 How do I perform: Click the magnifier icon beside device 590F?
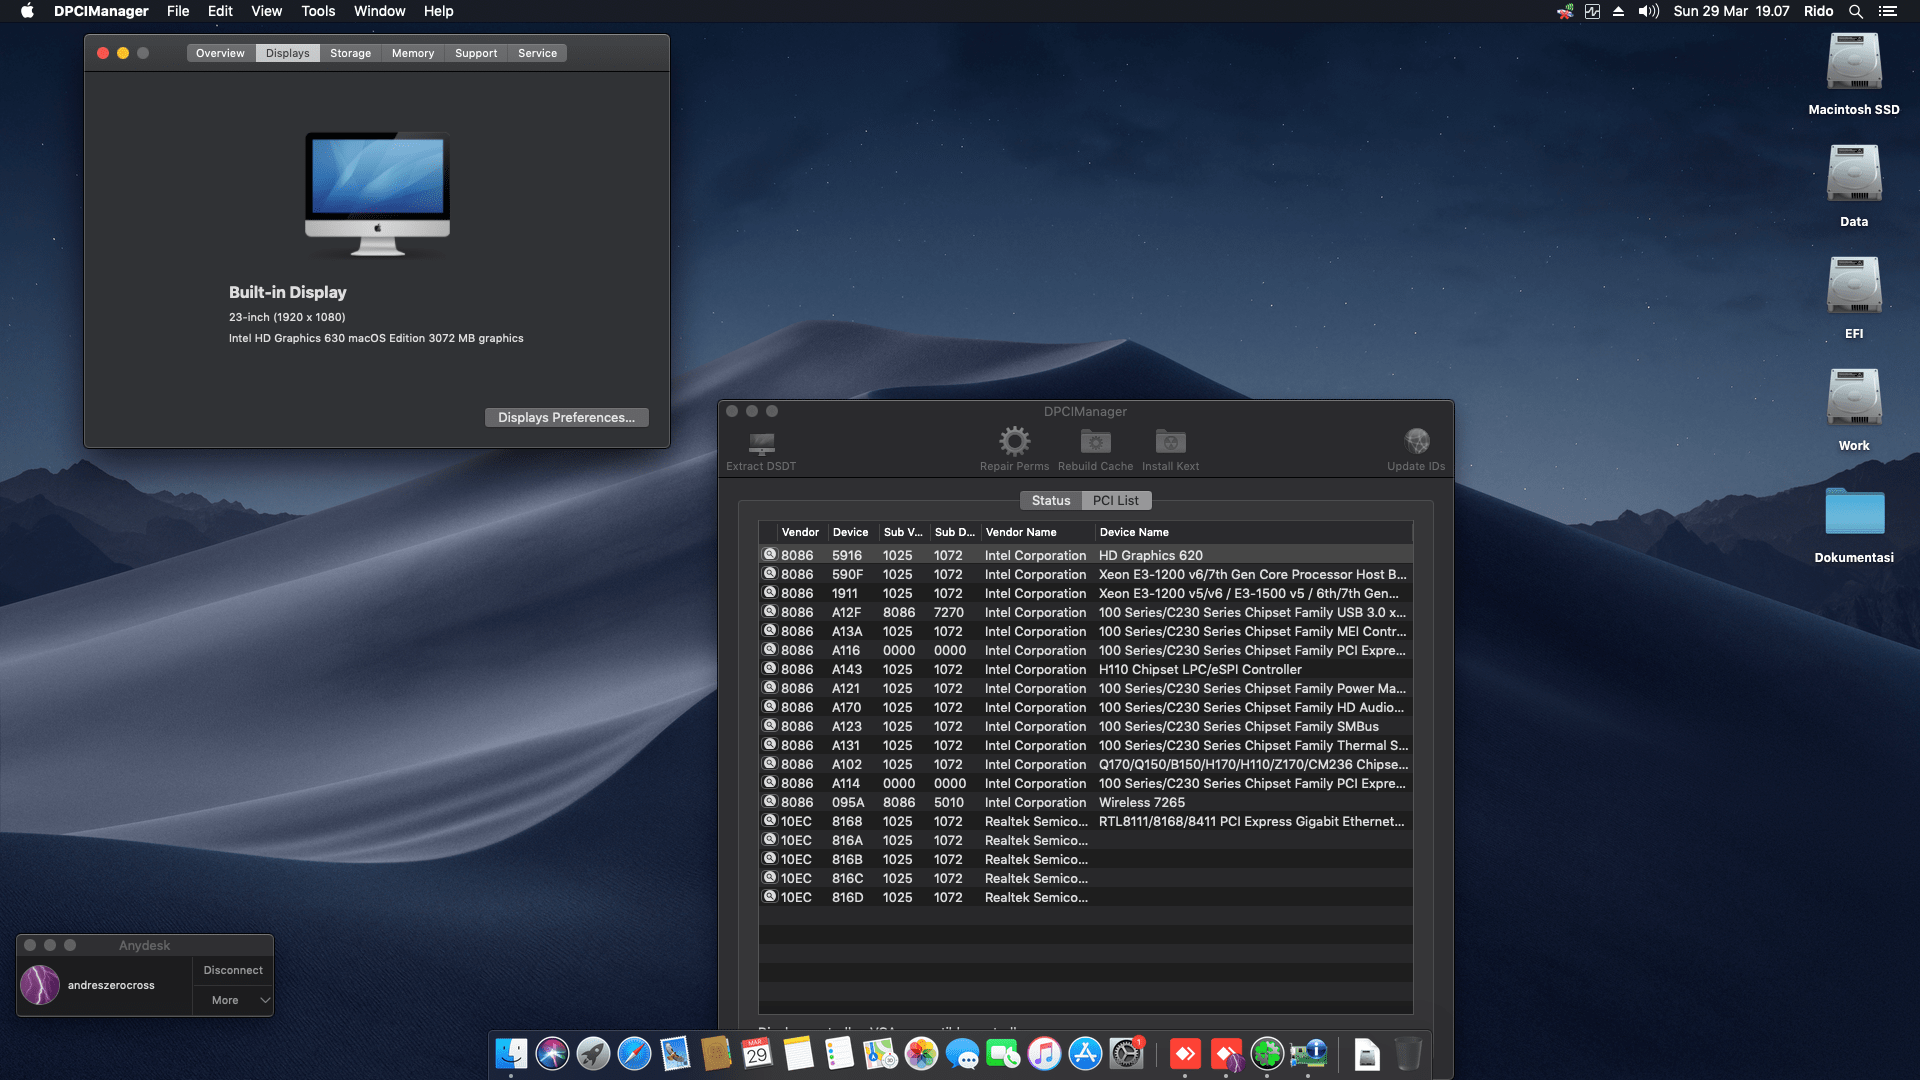[x=769, y=574]
